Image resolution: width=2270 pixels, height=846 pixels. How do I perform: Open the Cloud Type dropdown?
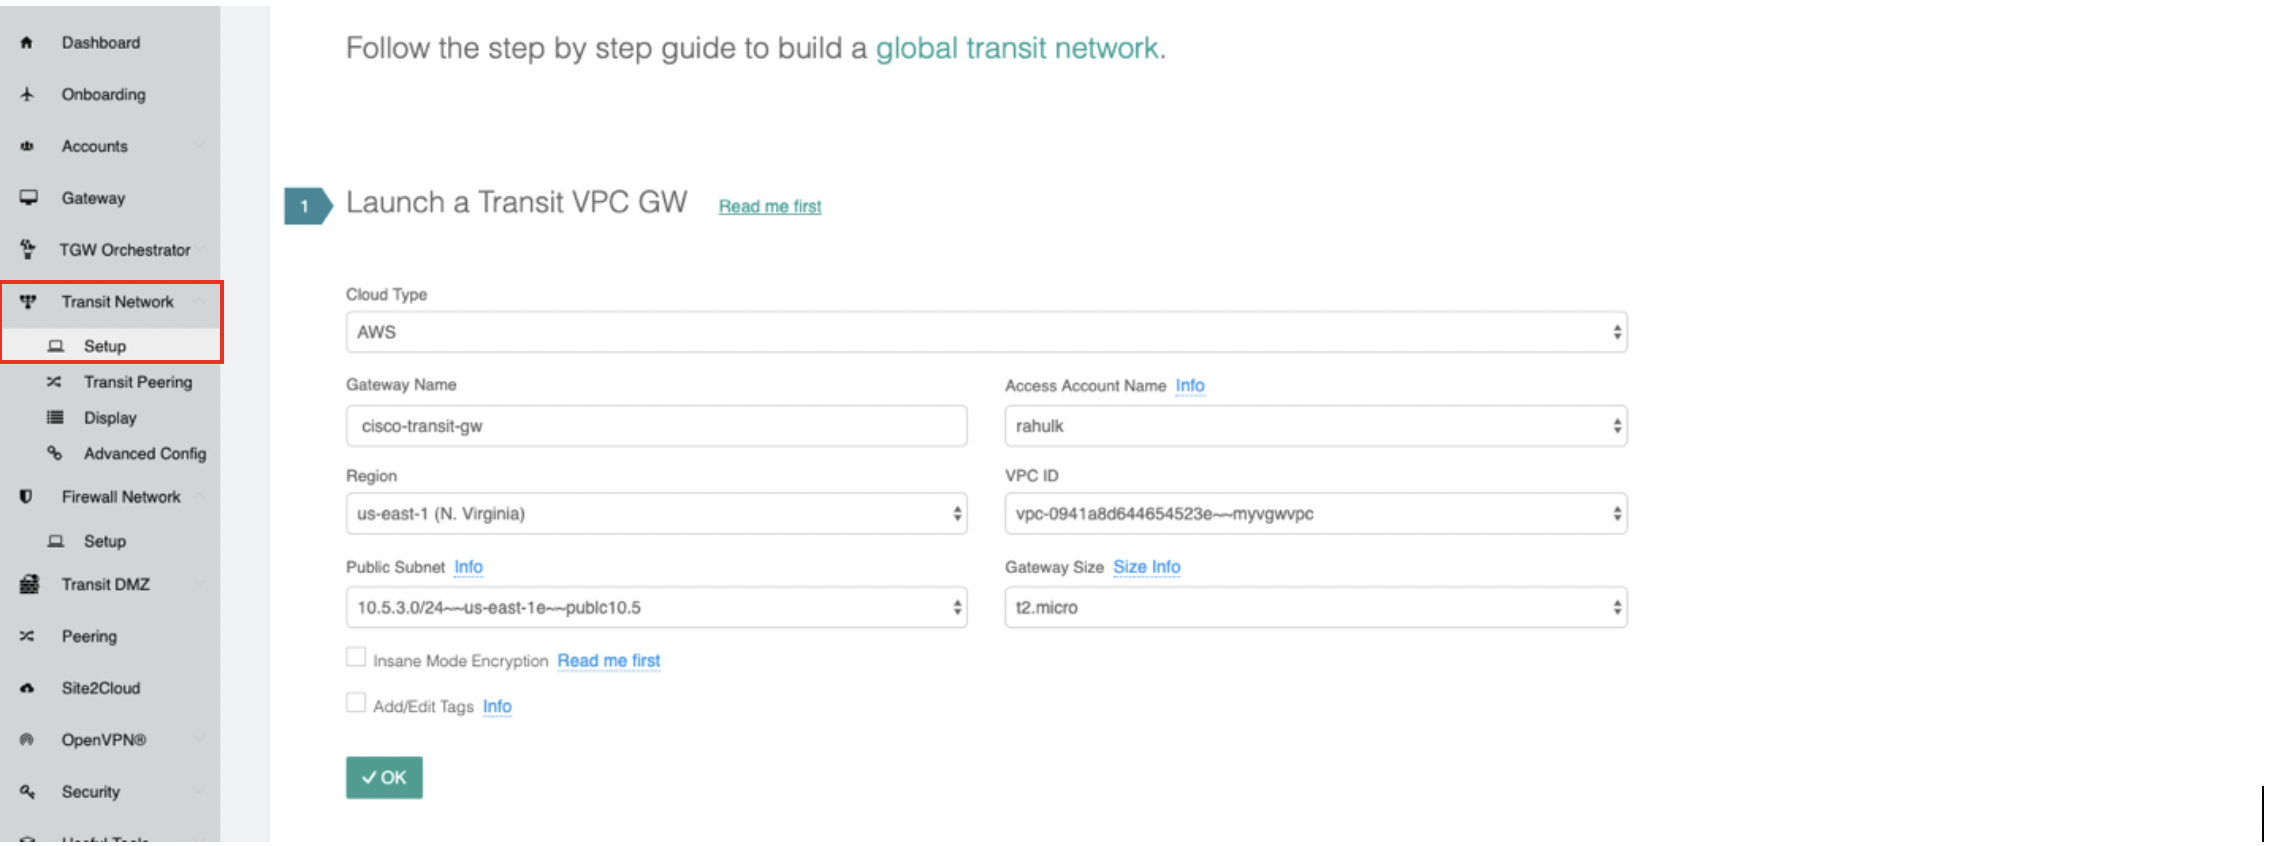pyautogui.click(x=985, y=332)
